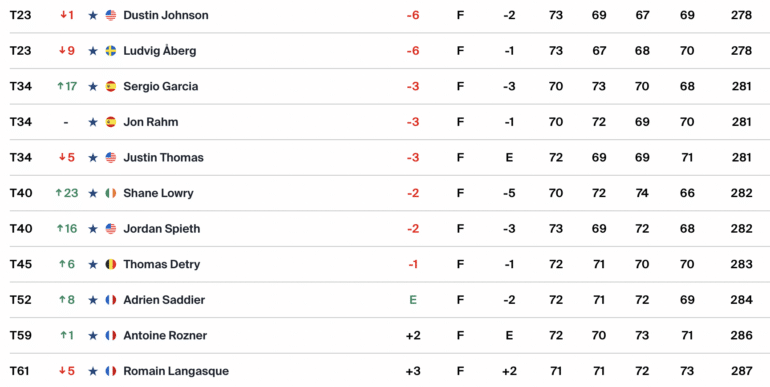Expand Justin Thomas's T34 position row

(385, 158)
